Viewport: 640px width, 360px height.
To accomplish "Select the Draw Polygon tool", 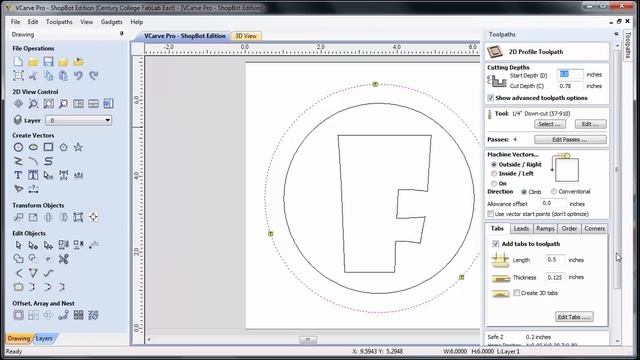I will coord(63,147).
